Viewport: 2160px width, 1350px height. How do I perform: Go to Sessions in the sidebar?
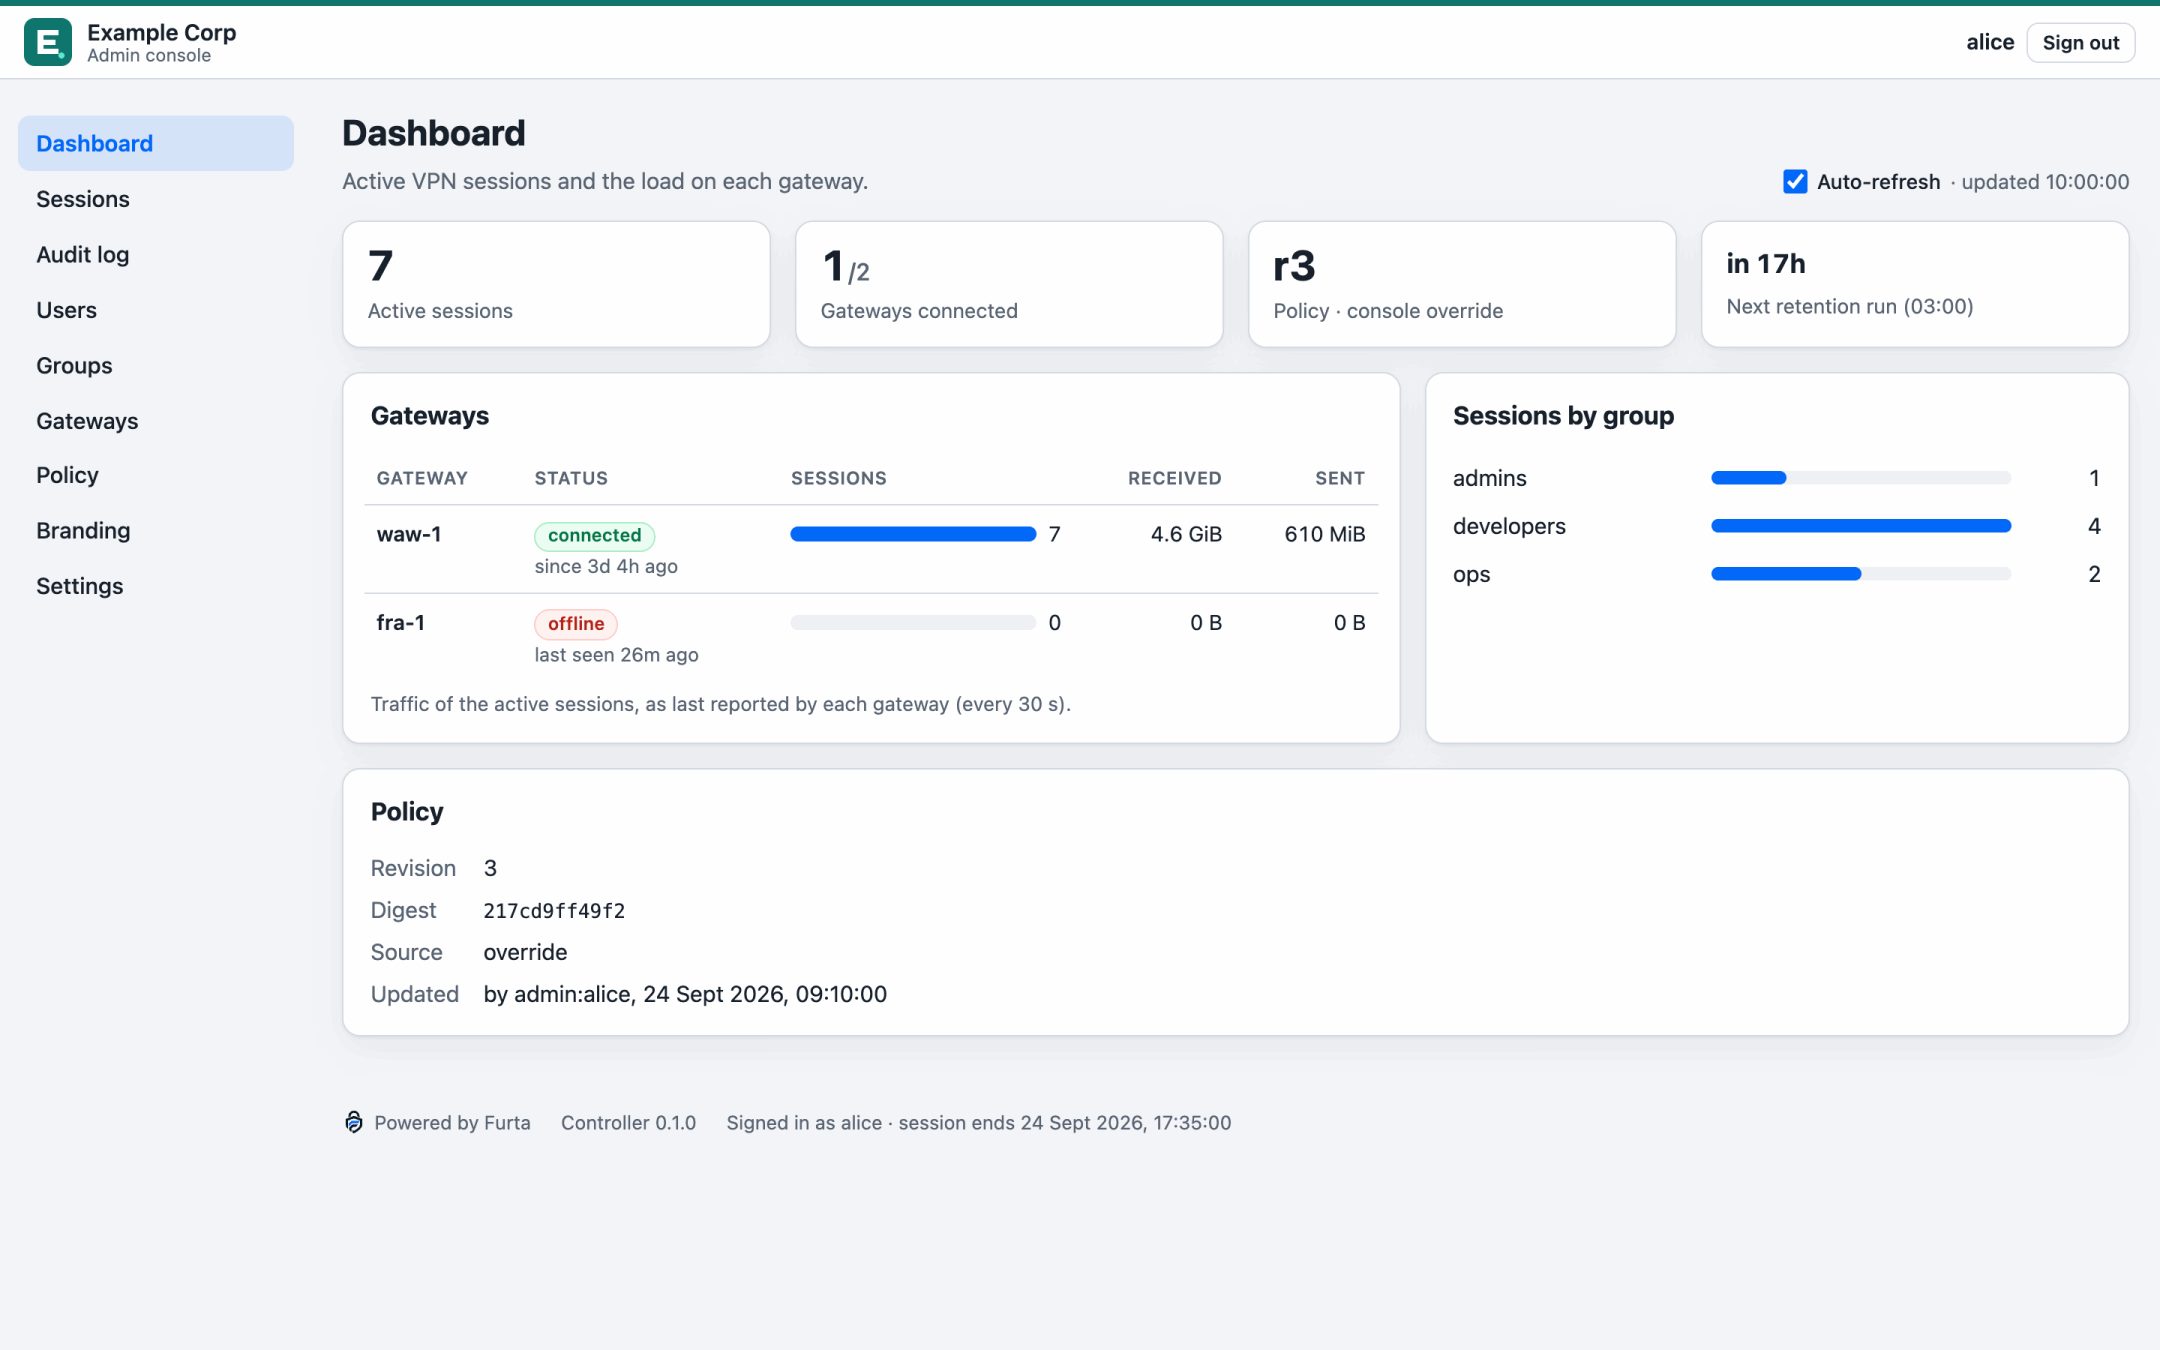156,199
